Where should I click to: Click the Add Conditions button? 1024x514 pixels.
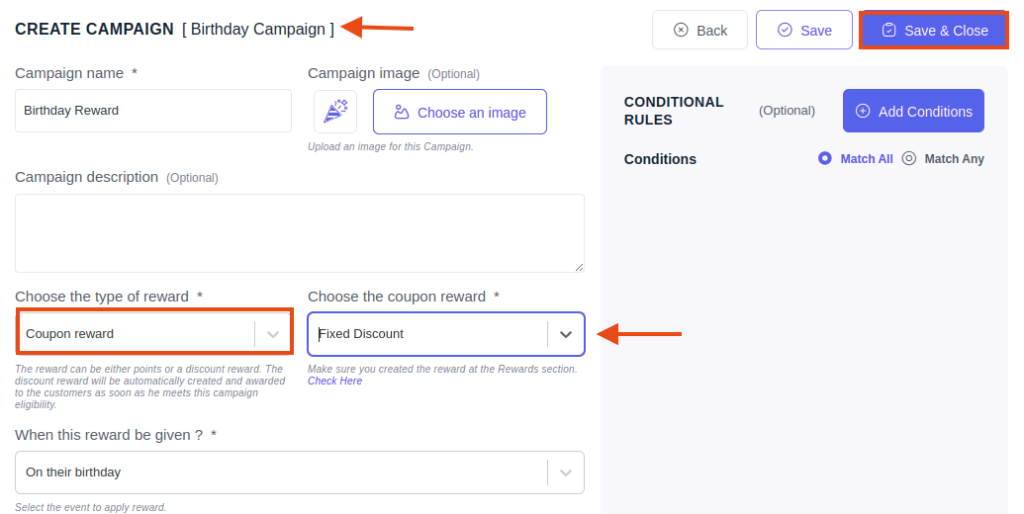[x=913, y=111]
